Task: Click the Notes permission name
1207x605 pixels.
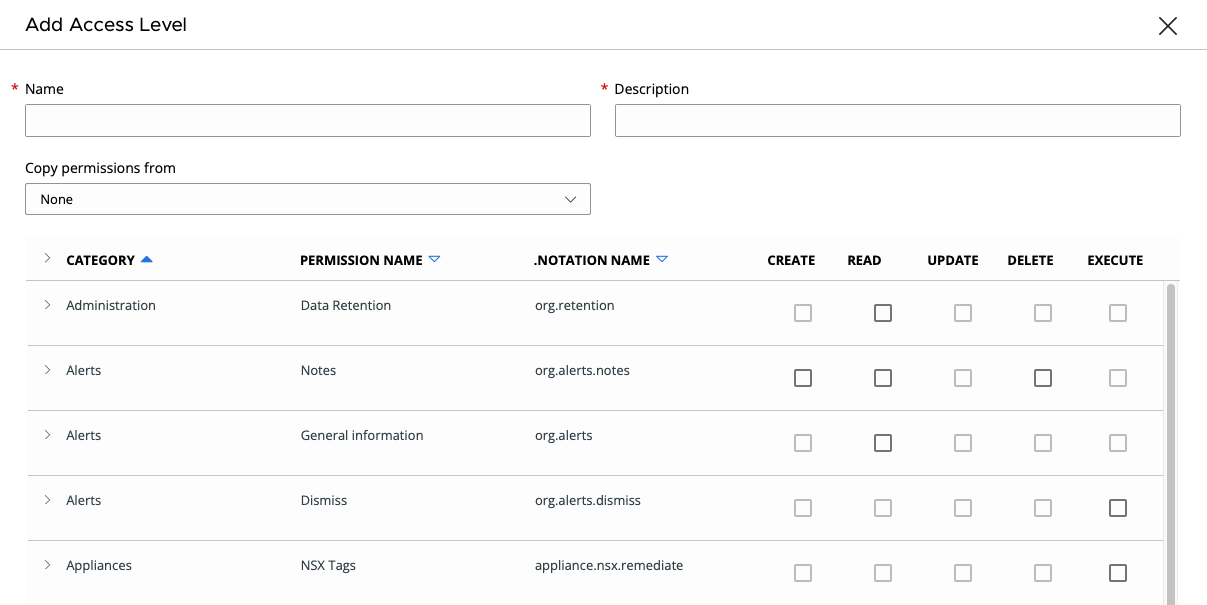Action: 318,370
